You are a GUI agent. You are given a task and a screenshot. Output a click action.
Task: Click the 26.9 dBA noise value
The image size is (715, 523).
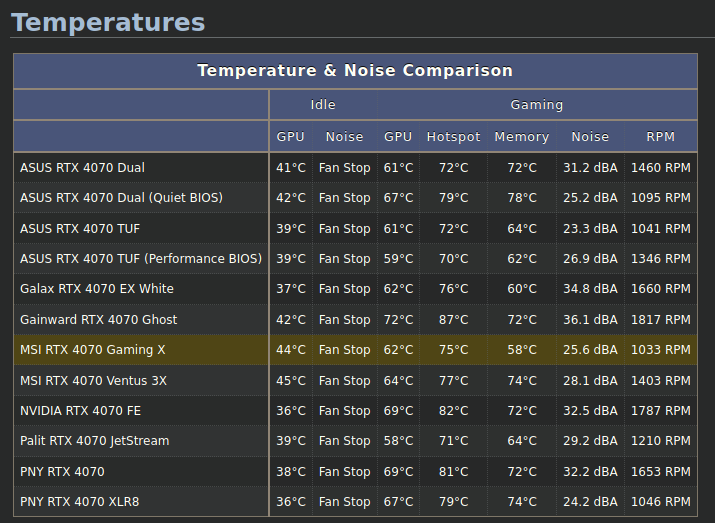(590, 259)
